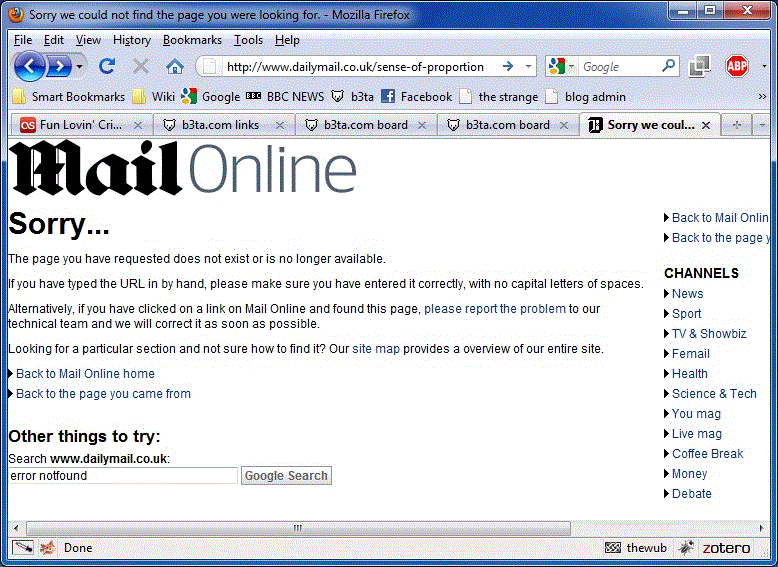Click the scroll right arrow button
The width and height of the screenshot is (778, 567).
click(x=761, y=528)
